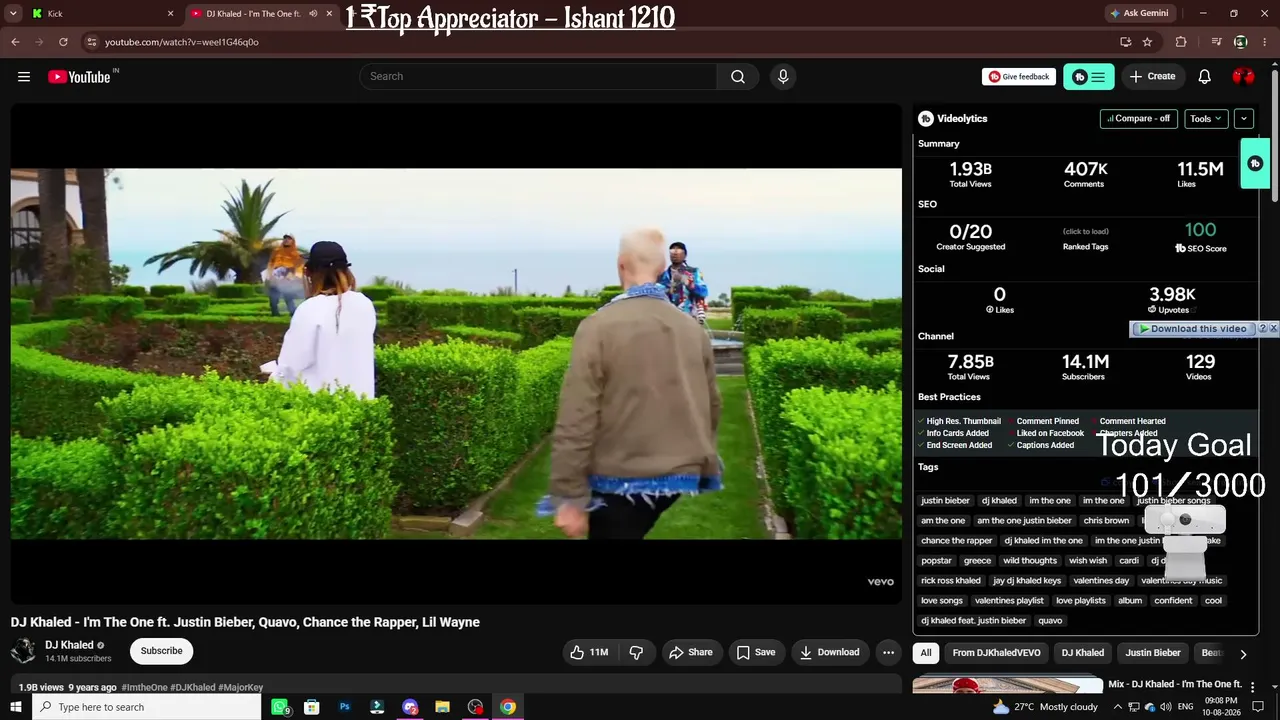This screenshot has width=1280, height=720.
Task: Start voice search with the microphone
Action: pyautogui.click(x=783, y=77)
